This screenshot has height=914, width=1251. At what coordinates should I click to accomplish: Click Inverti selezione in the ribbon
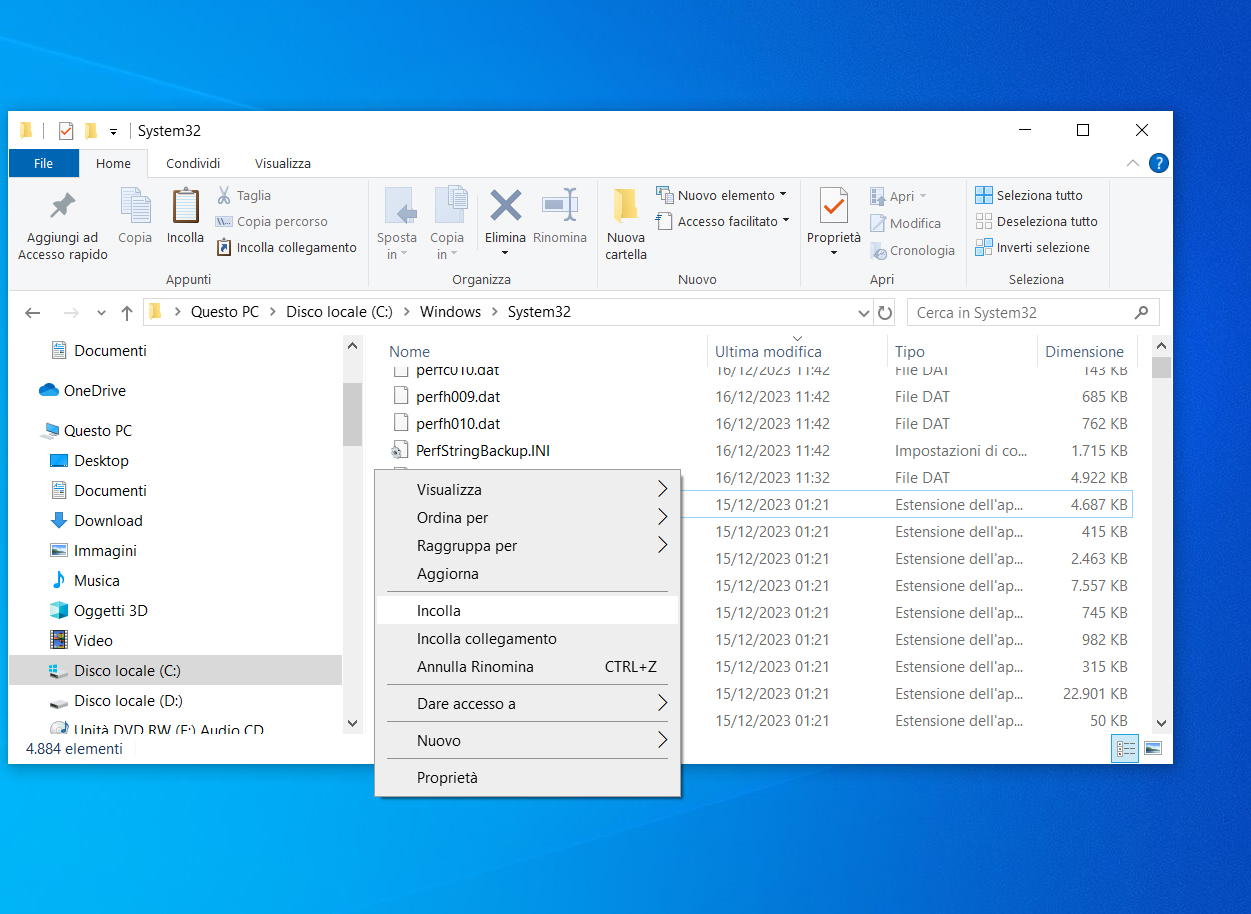tap(1033, 247)
